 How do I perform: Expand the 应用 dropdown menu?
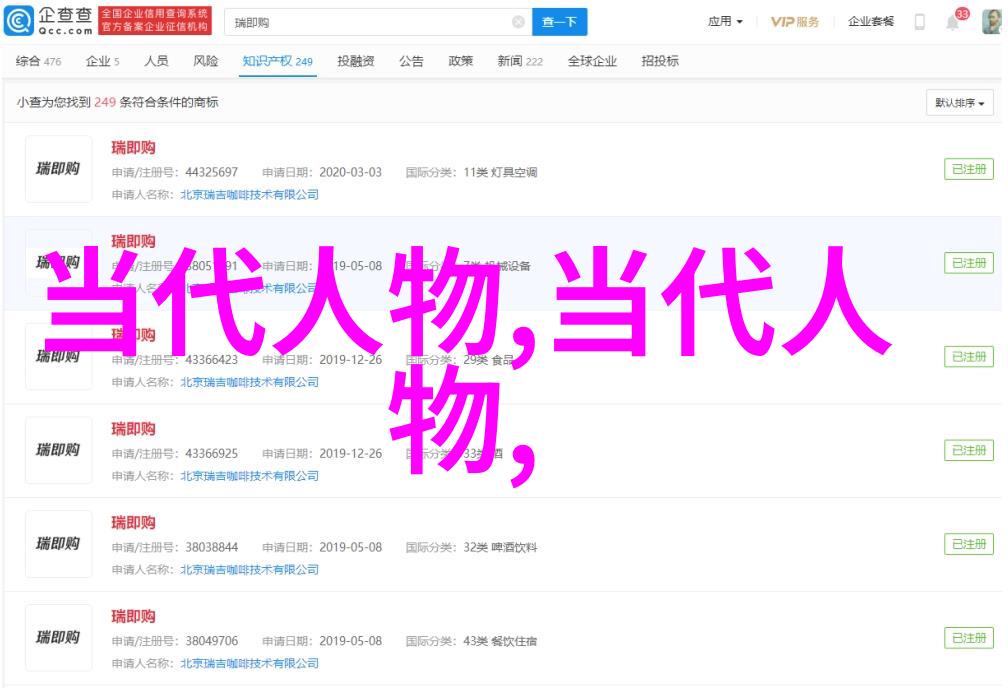coord(725,22)
